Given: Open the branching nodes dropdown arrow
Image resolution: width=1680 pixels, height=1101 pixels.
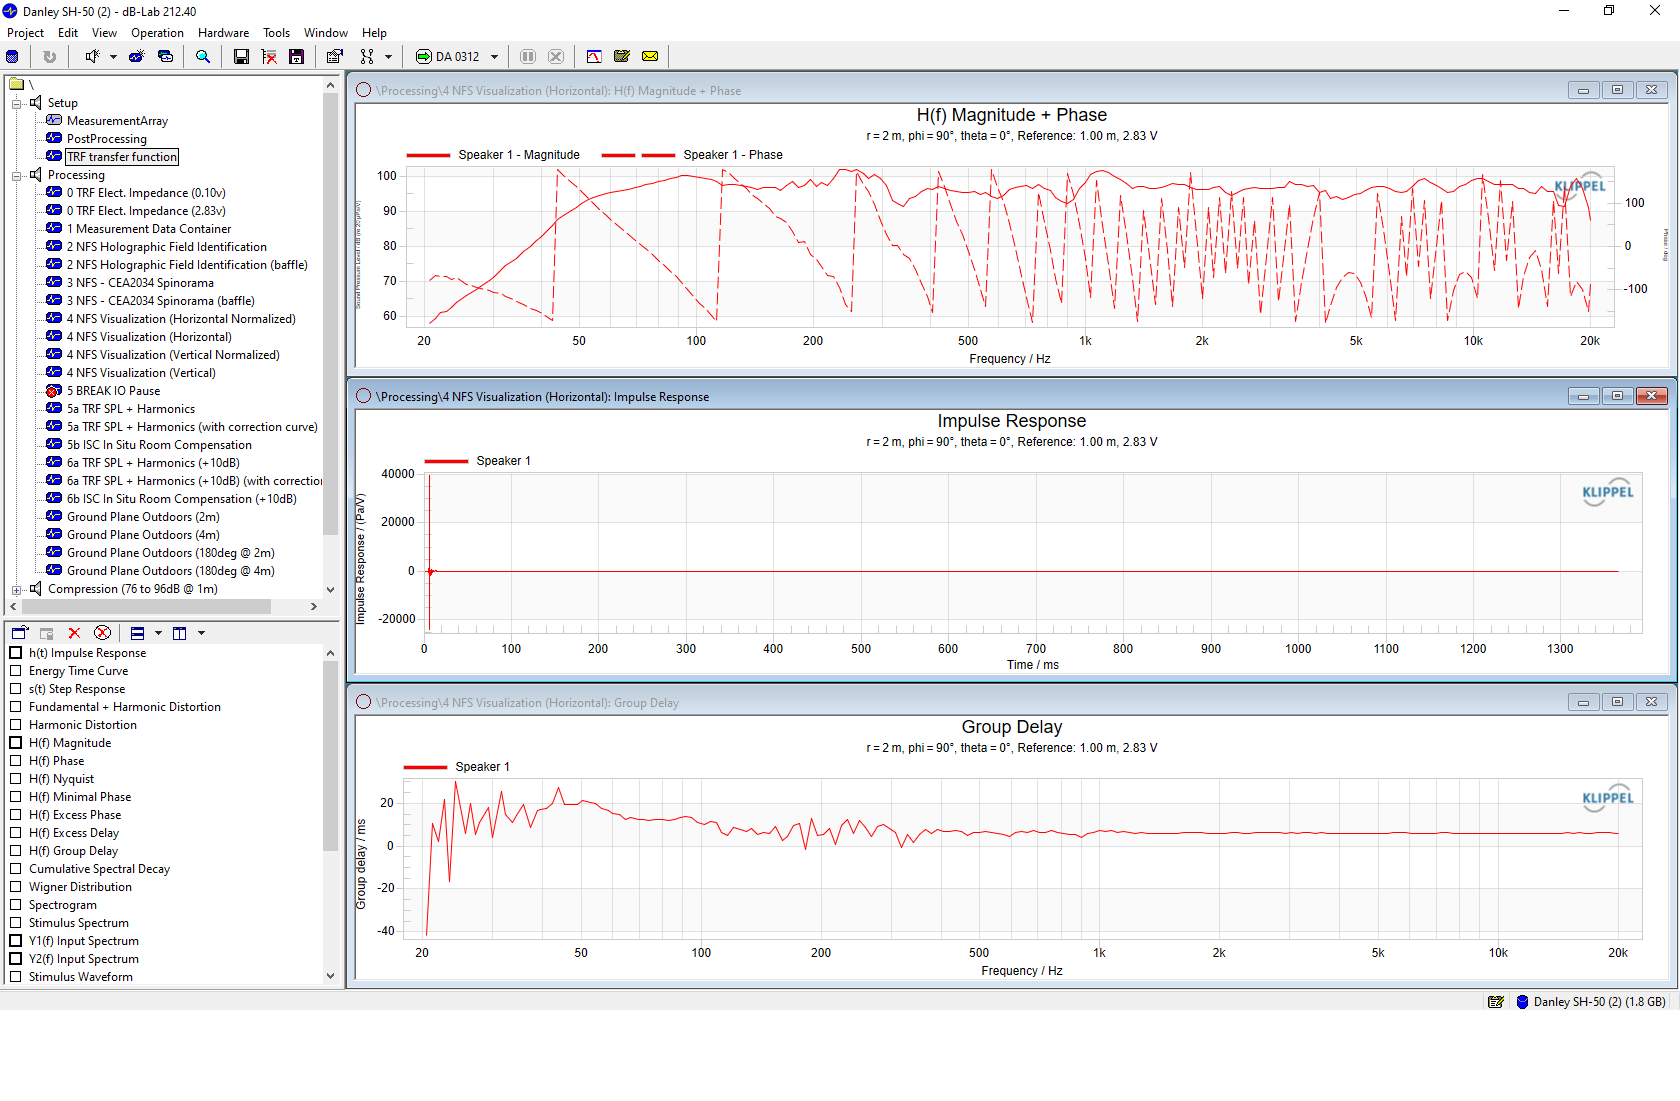Looking at the screenshot, I should pos(388,57).
